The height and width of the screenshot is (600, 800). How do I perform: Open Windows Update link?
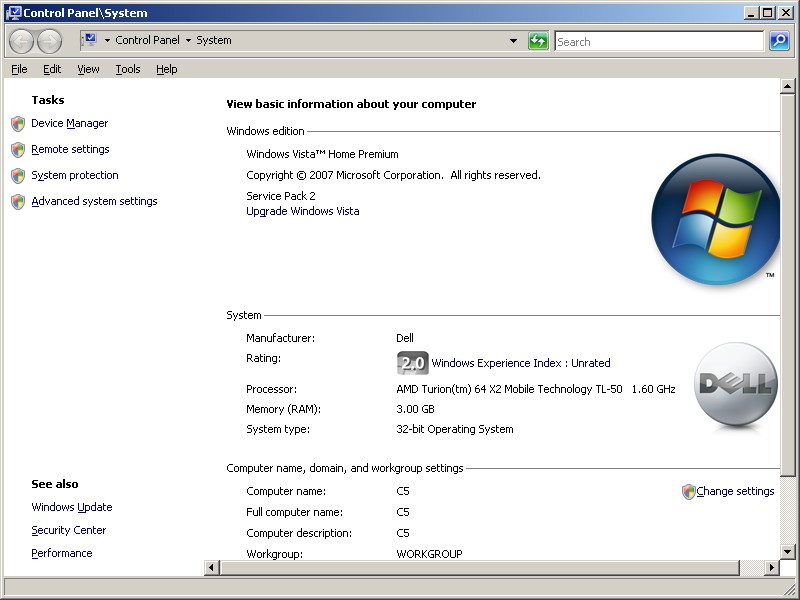[x=72, y=507]
